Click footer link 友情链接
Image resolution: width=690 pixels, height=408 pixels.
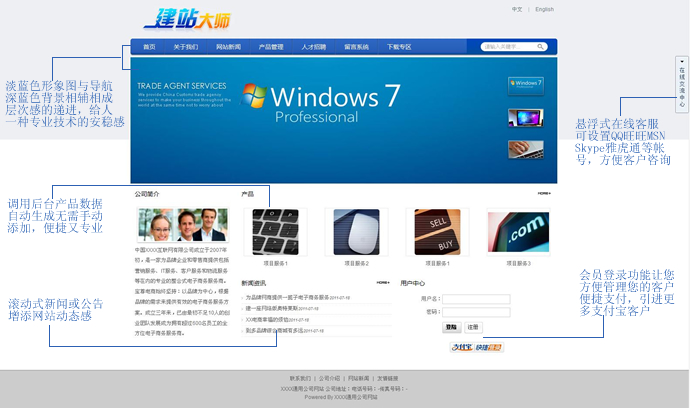[388, 378]
